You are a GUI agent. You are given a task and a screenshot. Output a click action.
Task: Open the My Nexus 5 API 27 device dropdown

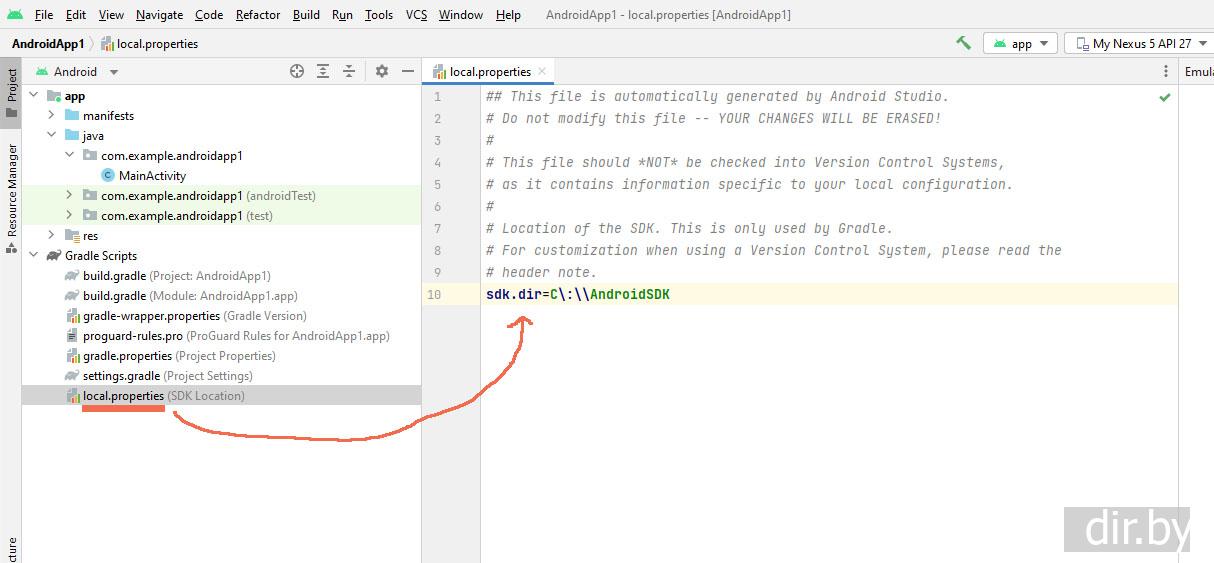click(x=1140, y=43)
